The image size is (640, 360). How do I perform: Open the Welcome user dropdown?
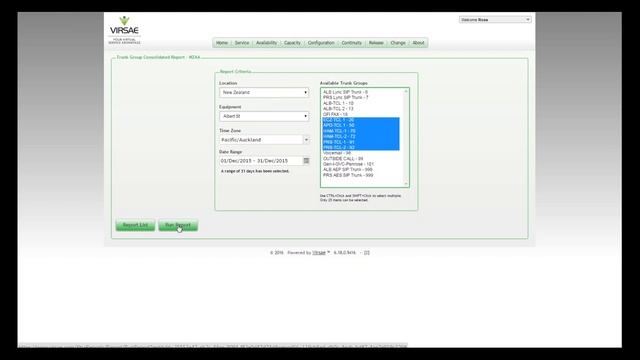pyautogui.click(x=495, y=20)
